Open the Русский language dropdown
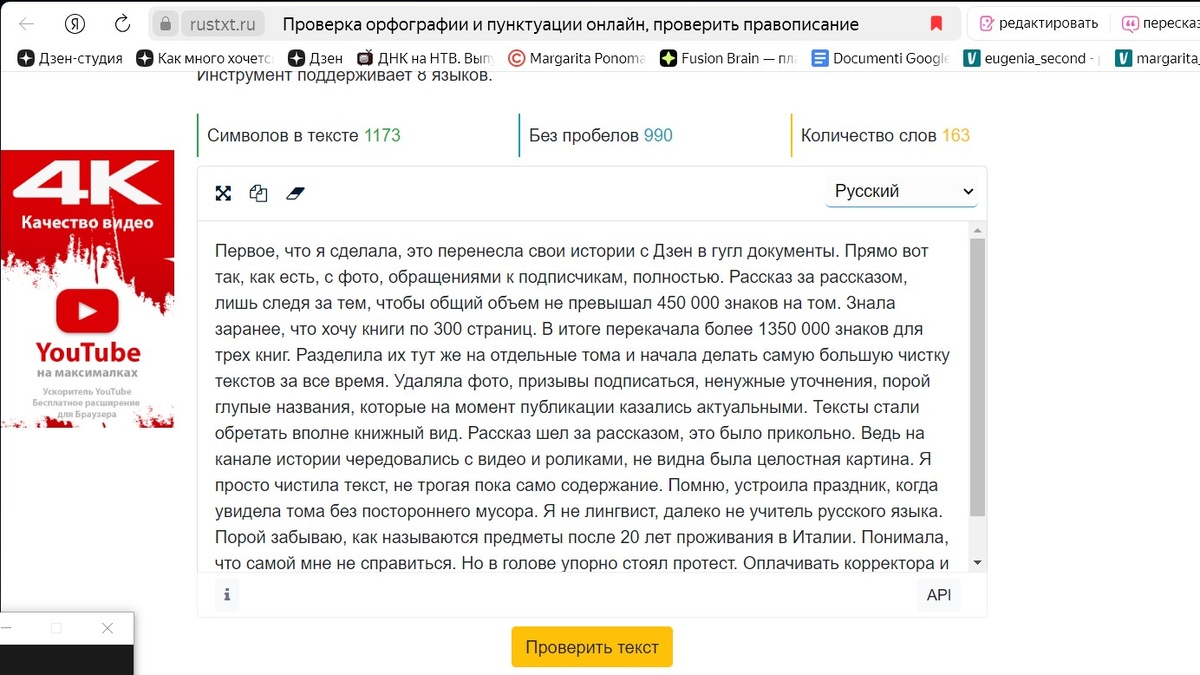The width and height of the screenshot is (1200, 675). pyautogui.click(x=898, y=190)
